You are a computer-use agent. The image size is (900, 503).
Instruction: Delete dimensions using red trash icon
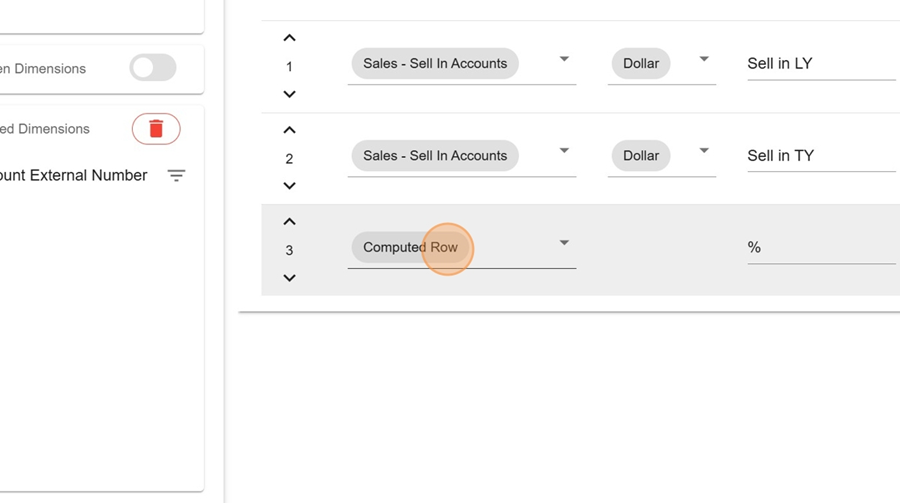tap(156, 129)
